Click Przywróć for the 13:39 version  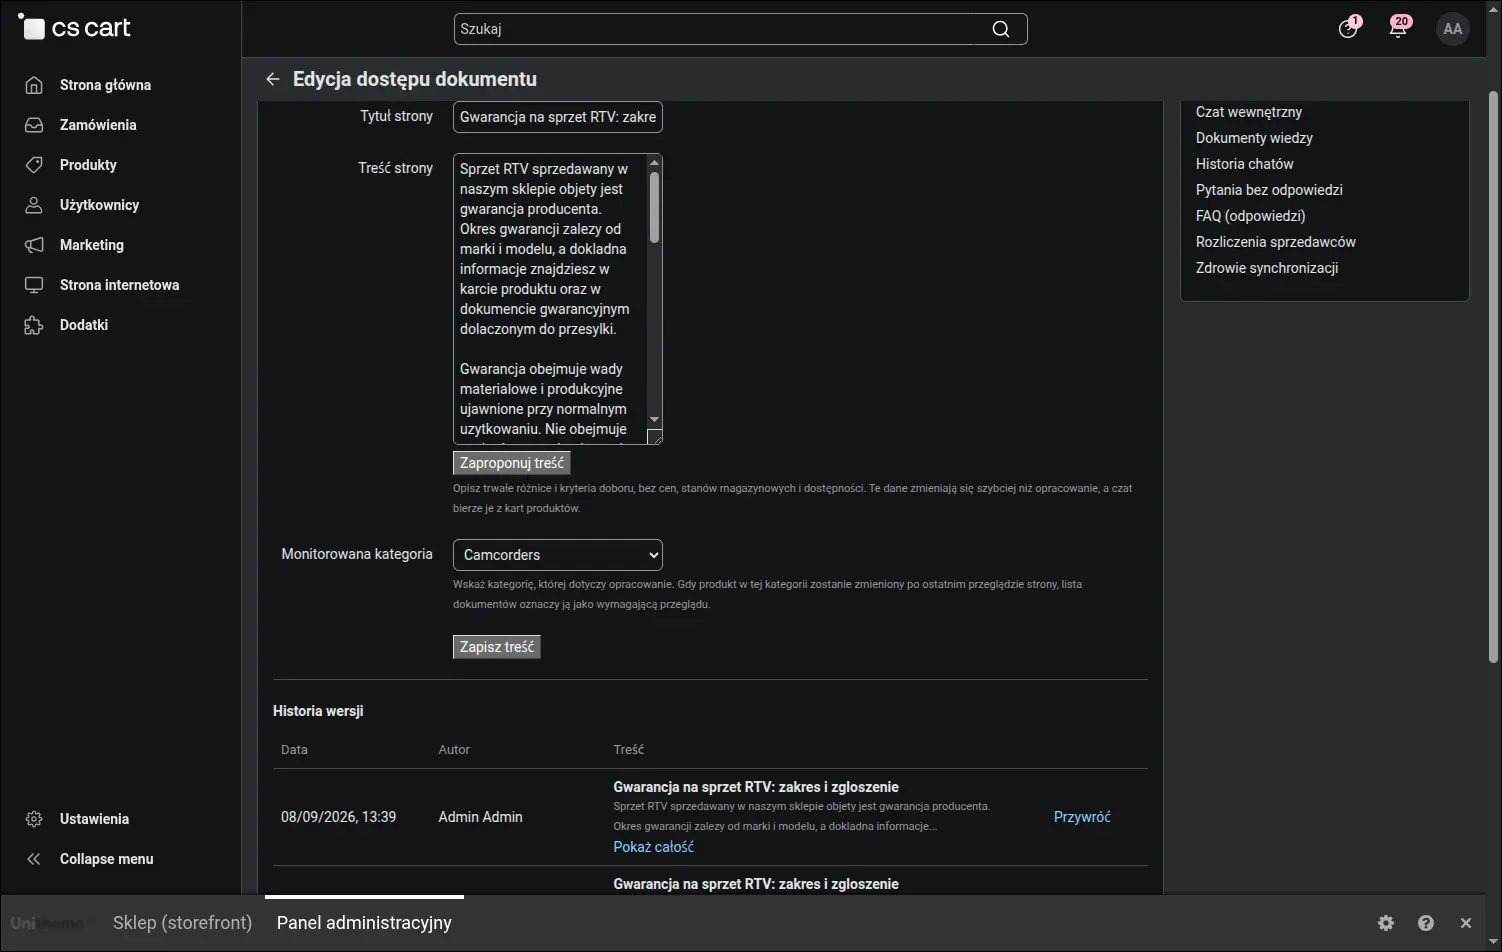point(1082,817)
